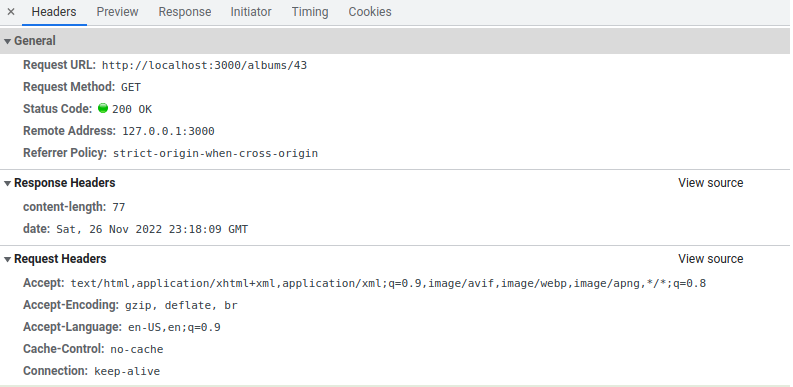Collapse the Request Headers section arrow
This screenshot has height=387, width=793.
[7, 260]
